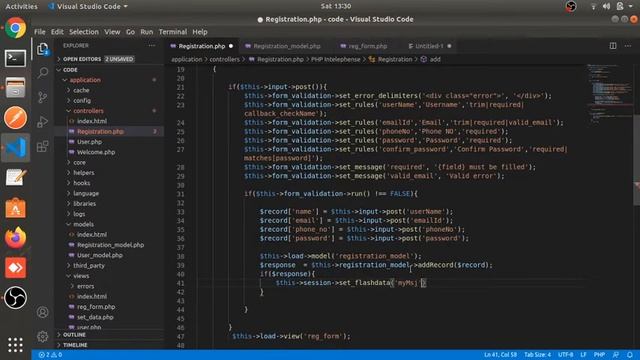Collapse the views folder
The height and width of the screenshot is (360, 640).
point(81,276)
